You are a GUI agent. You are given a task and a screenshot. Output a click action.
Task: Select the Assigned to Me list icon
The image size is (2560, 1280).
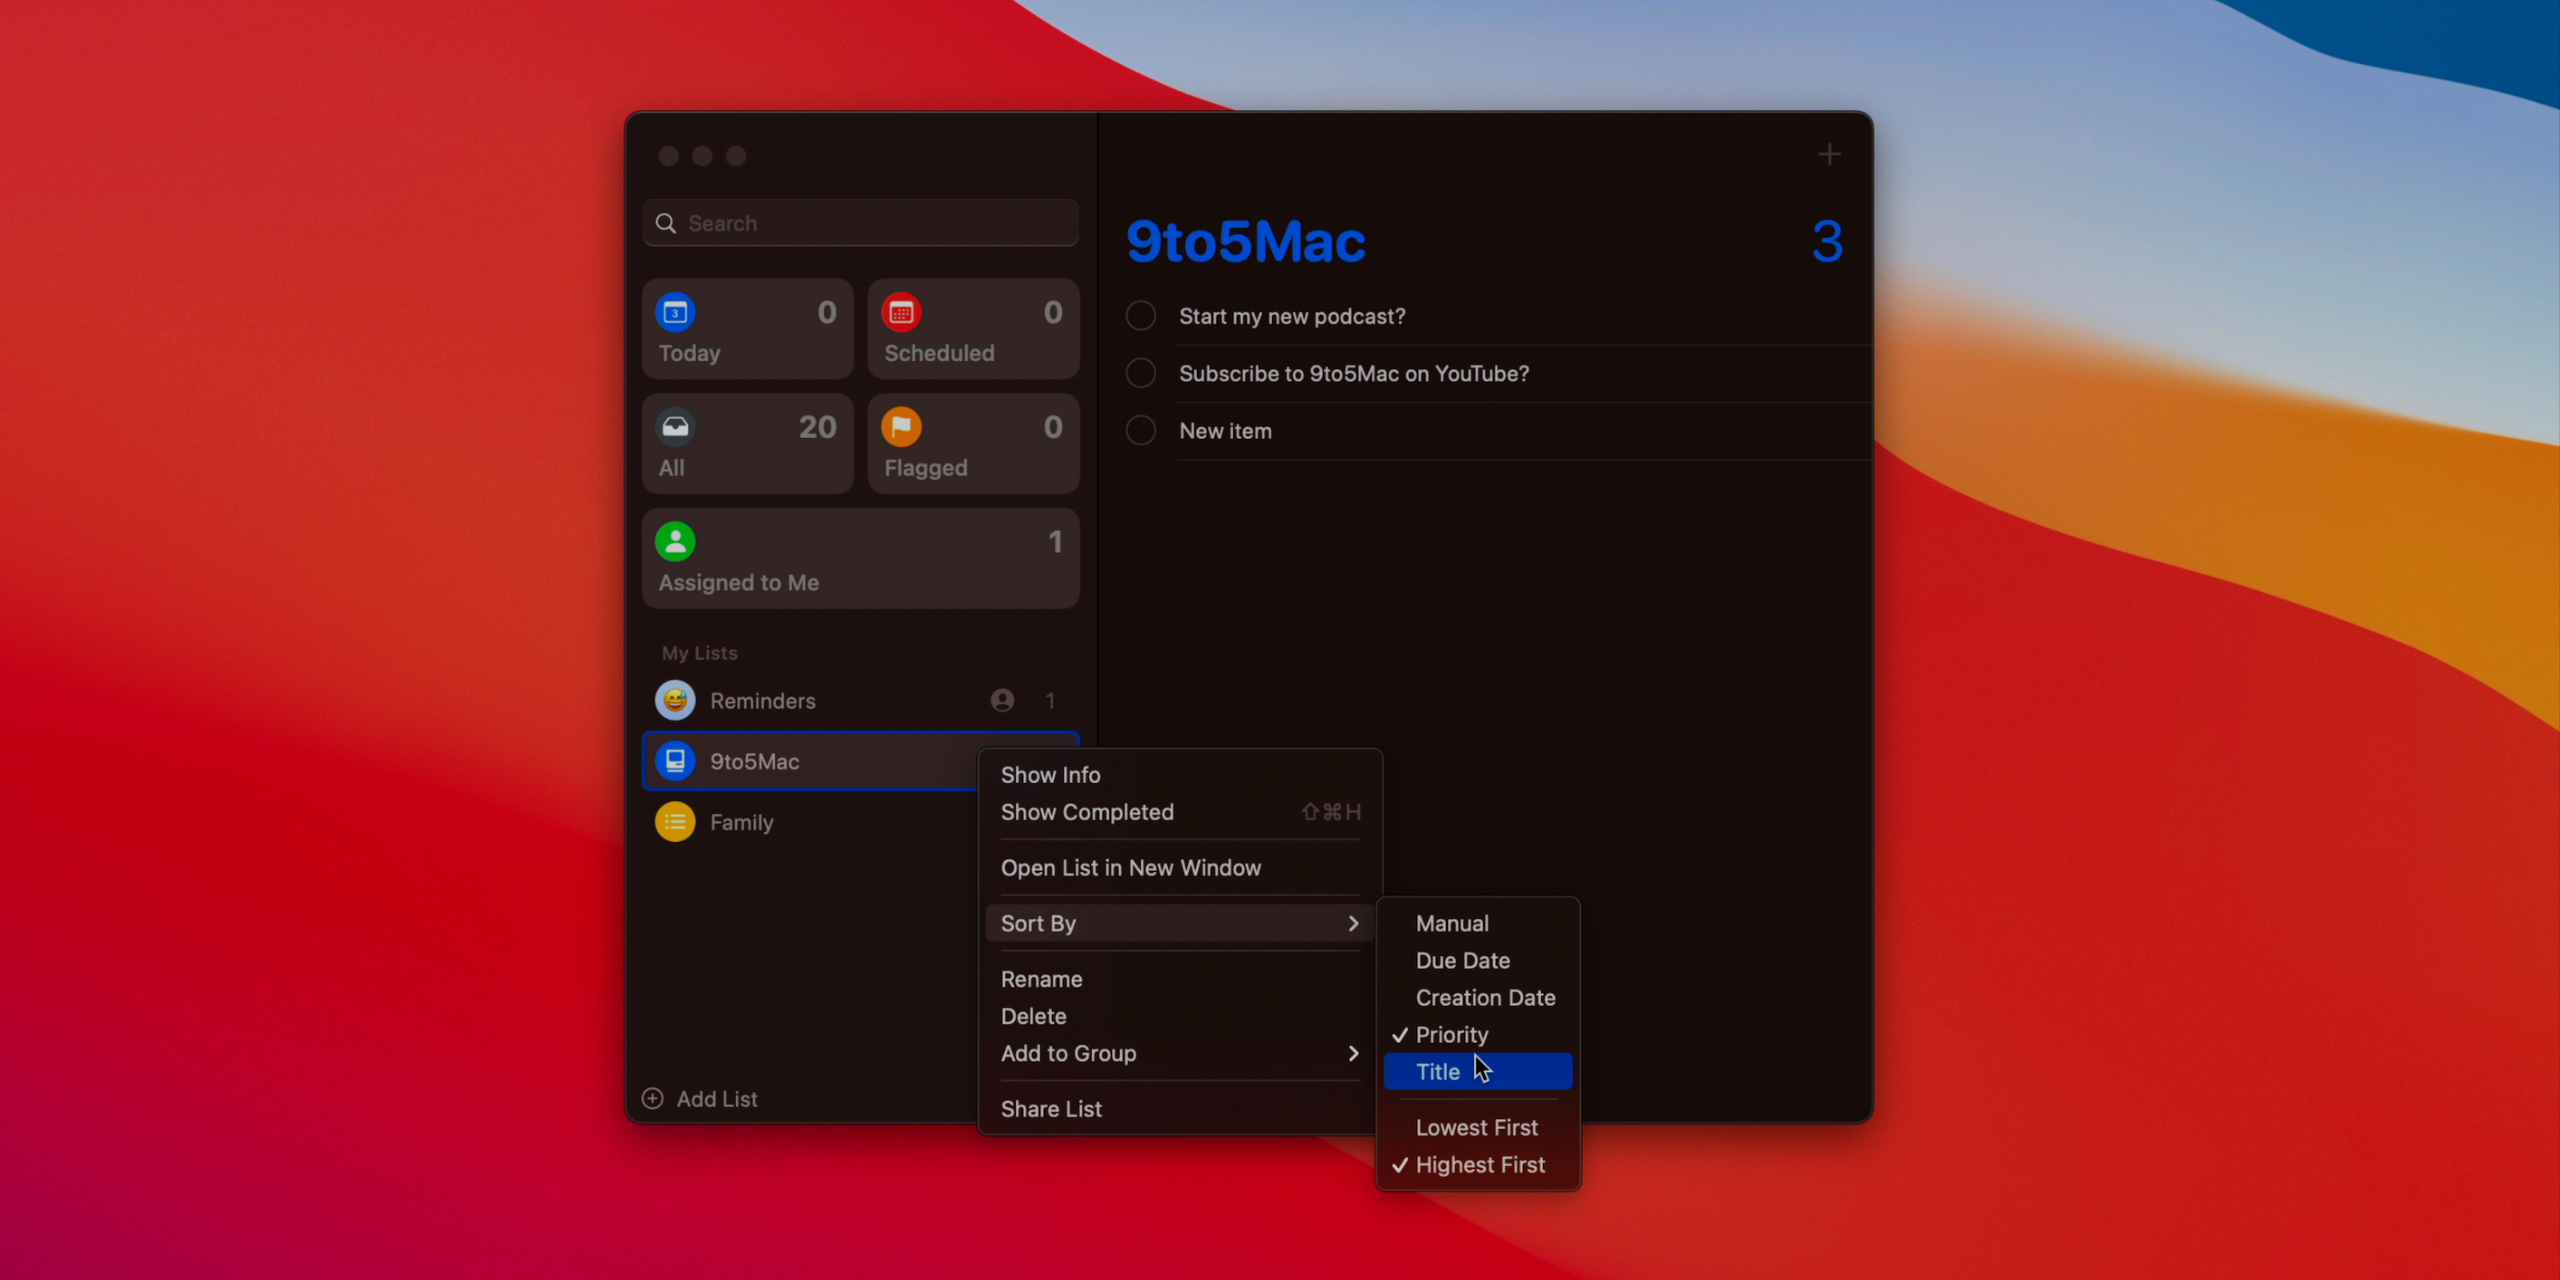[x=675, y=541]
